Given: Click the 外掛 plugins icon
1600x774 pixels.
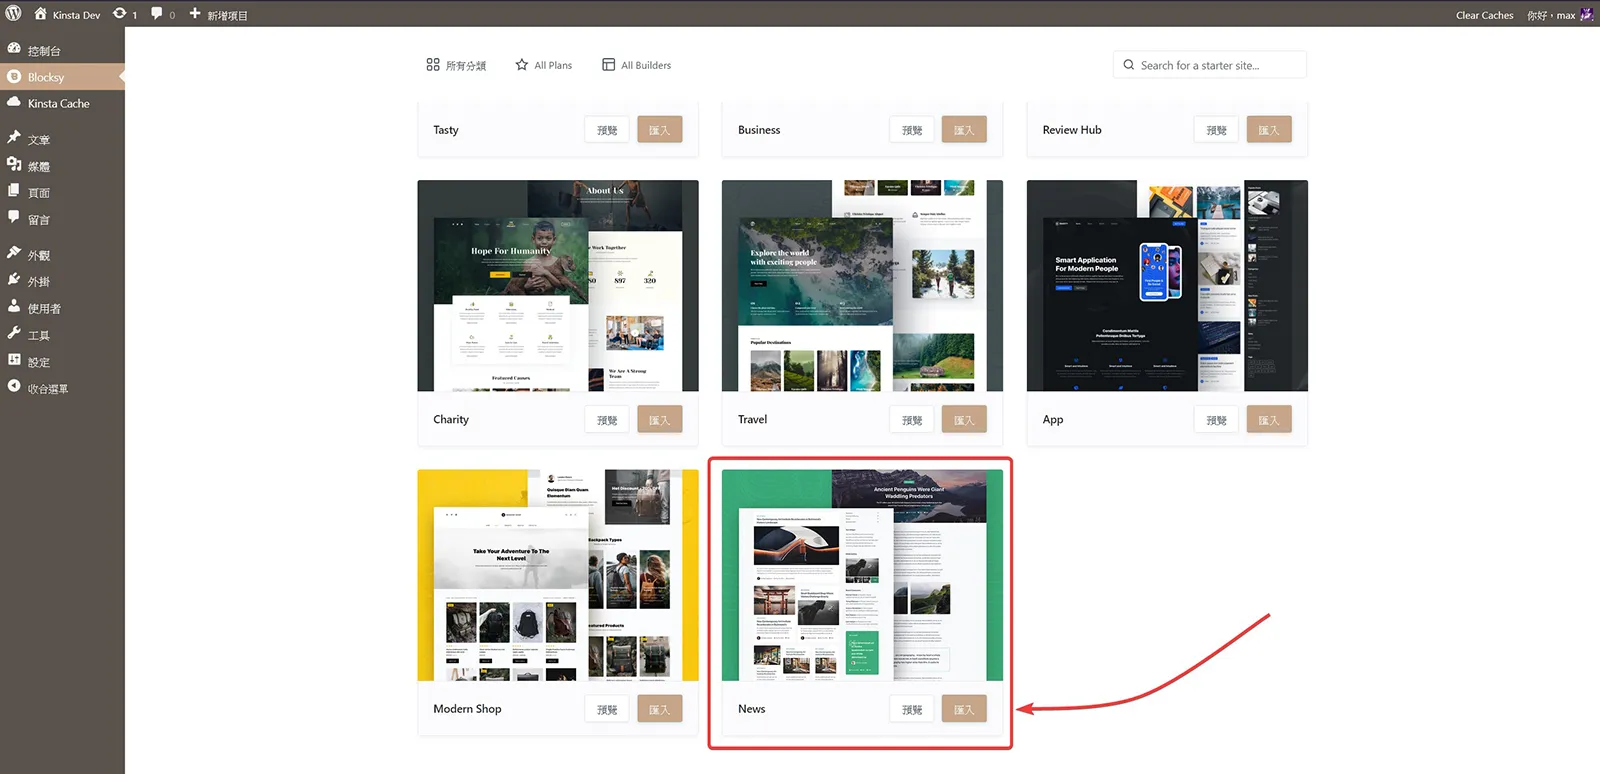Looking at the screenshot, I should click(14, 281).
